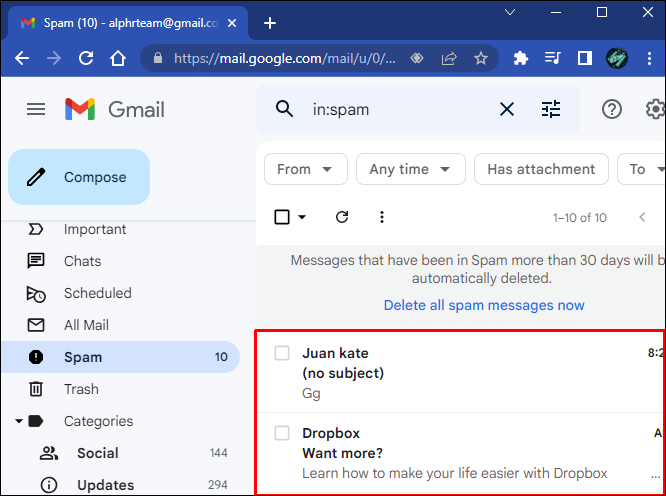Viewport: 666px width, 496px height.
Task: Select the Spam (10) browser tab
Action: 127,23
